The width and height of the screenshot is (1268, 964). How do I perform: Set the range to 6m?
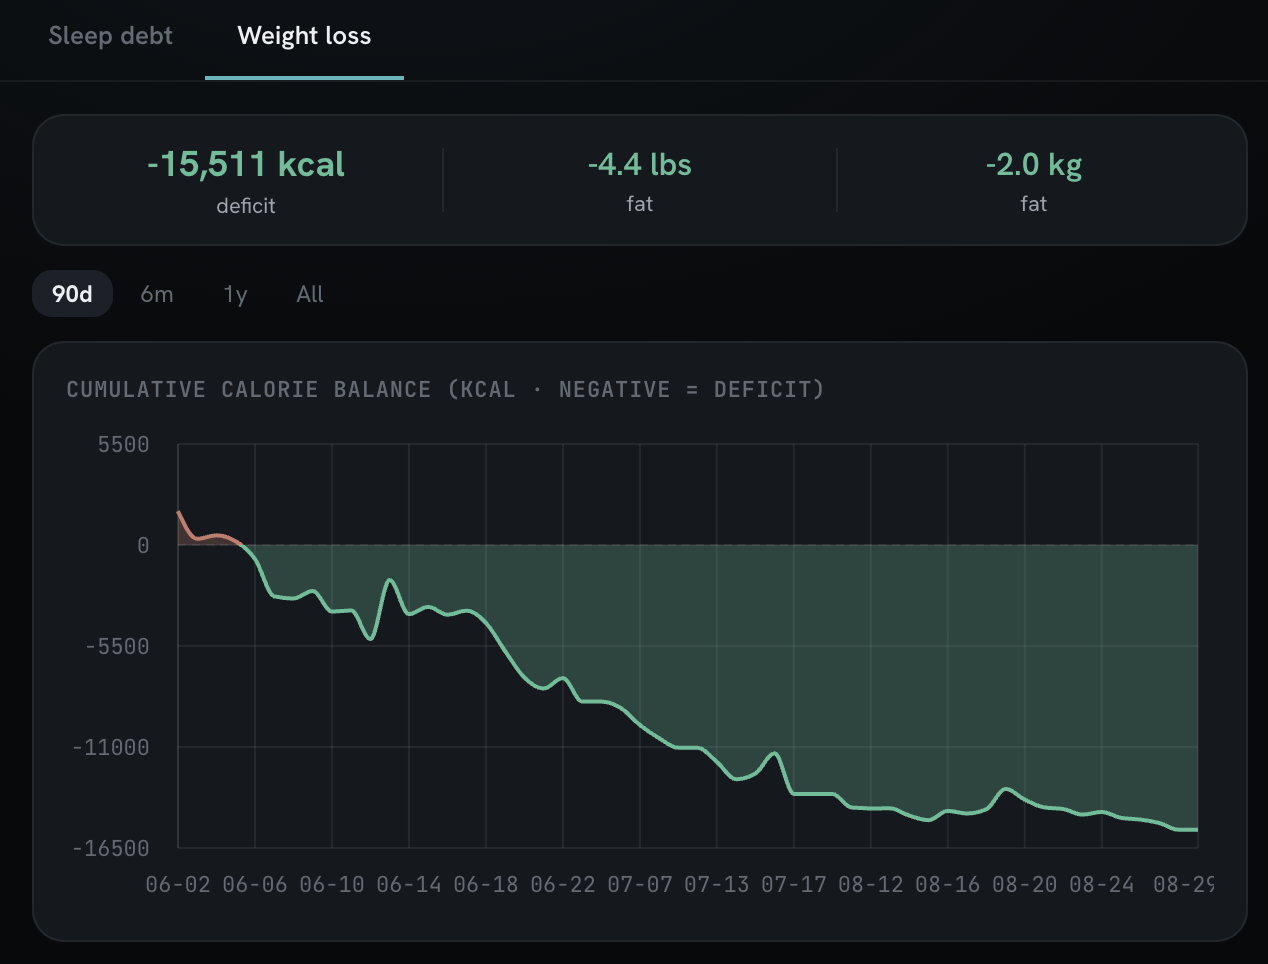point(157,294)
